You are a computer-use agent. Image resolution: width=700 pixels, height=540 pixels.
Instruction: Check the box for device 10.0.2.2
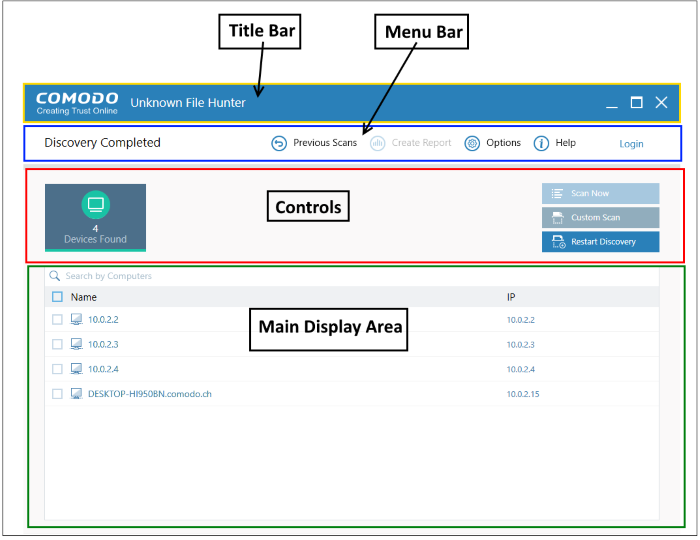click(57, 320)
